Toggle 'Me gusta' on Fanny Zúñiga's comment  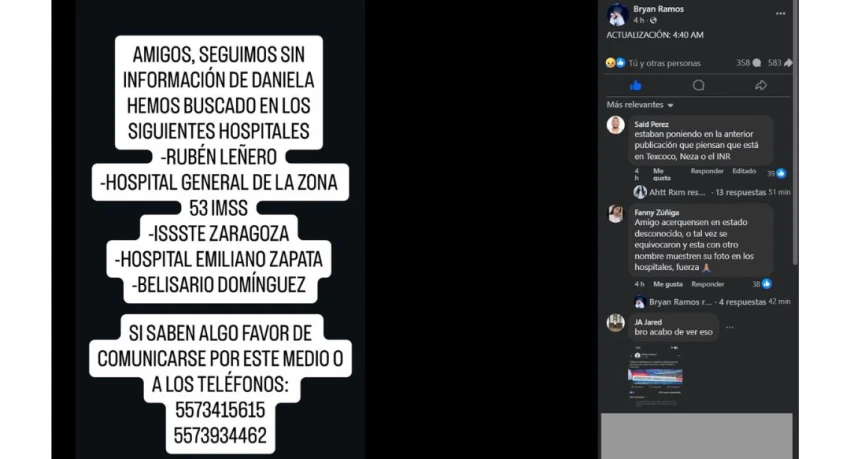[x=668, y=284]
